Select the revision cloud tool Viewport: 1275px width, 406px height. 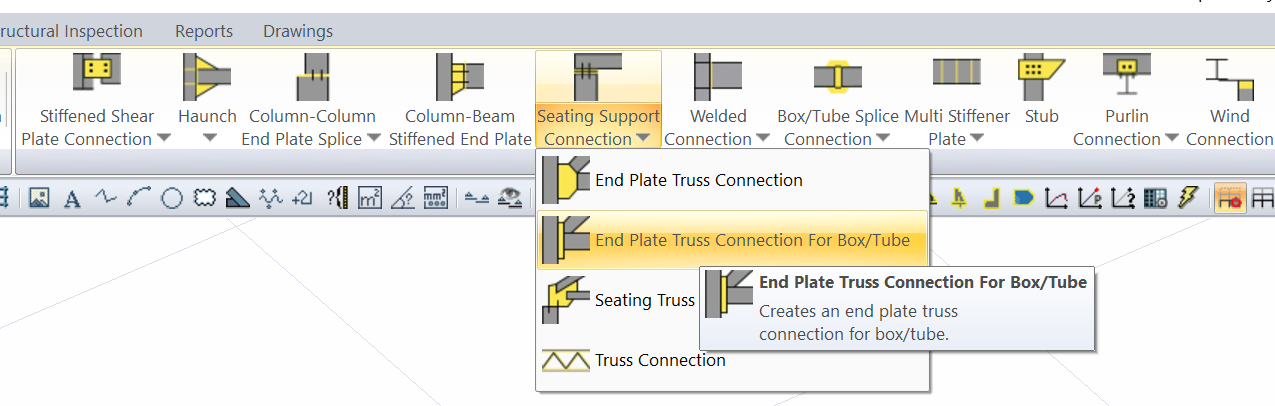pyautogui.click(x=205, y=198)
